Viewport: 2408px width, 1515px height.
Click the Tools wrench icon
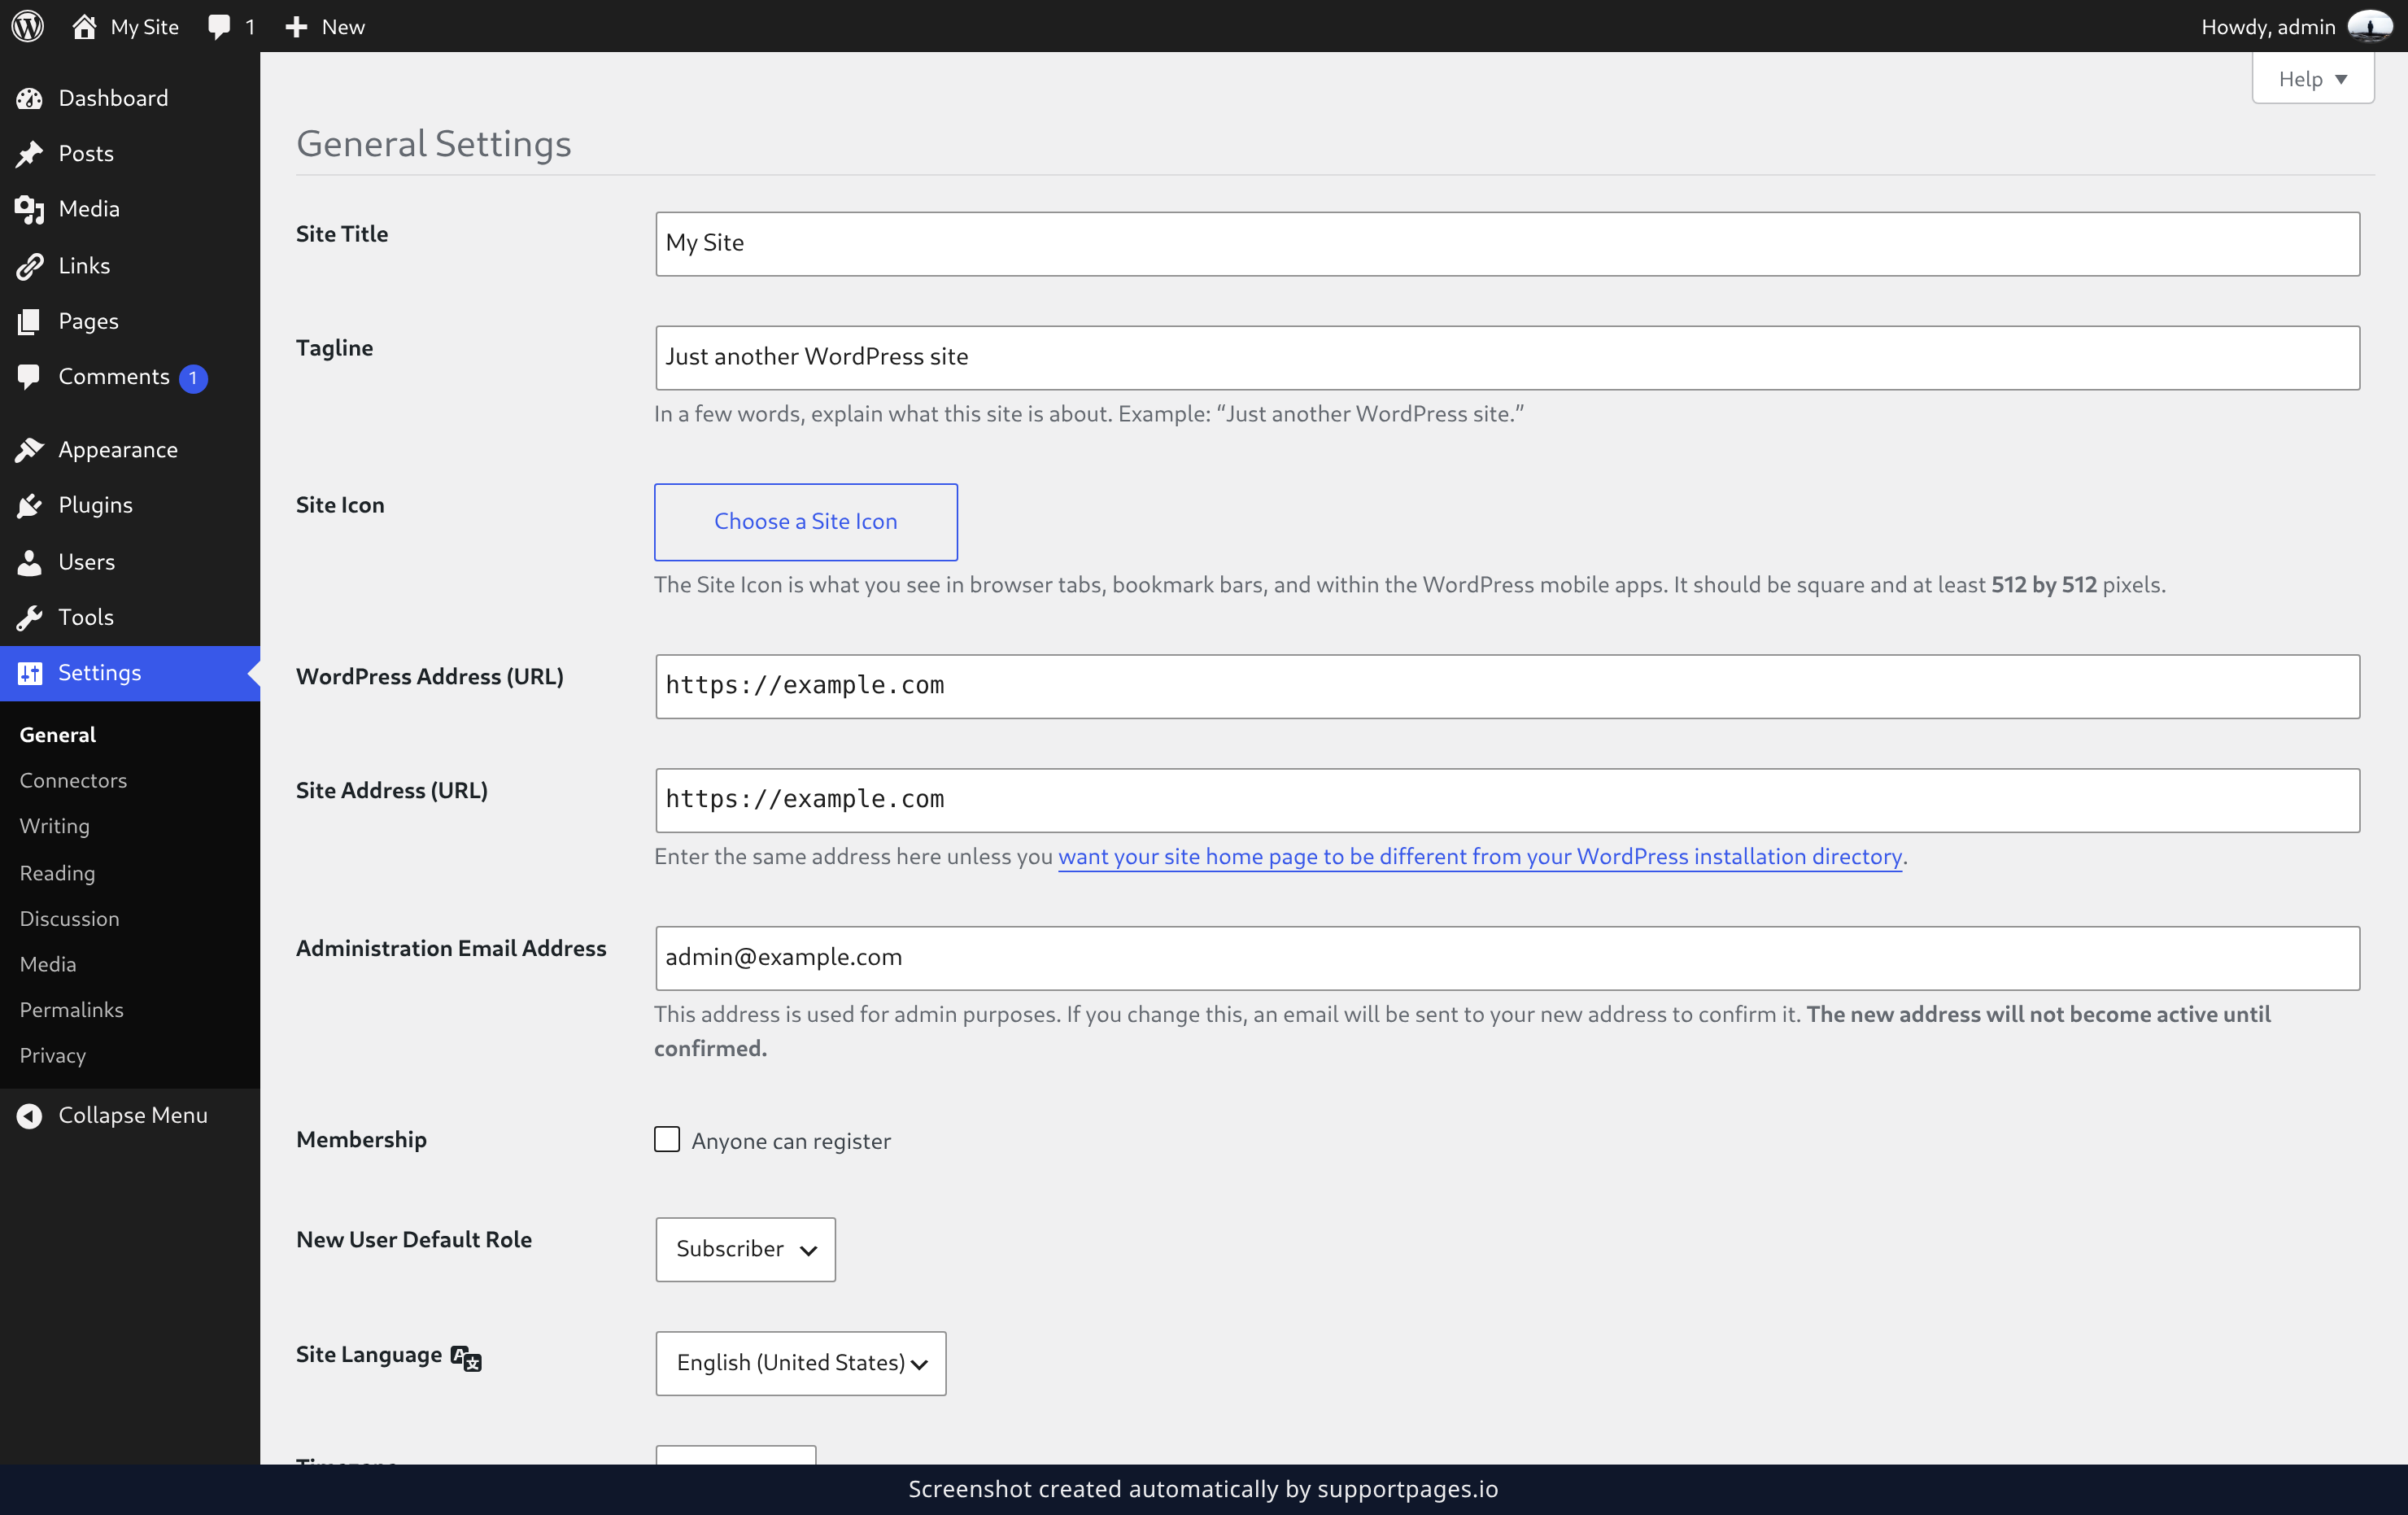[x=29, y=617]
